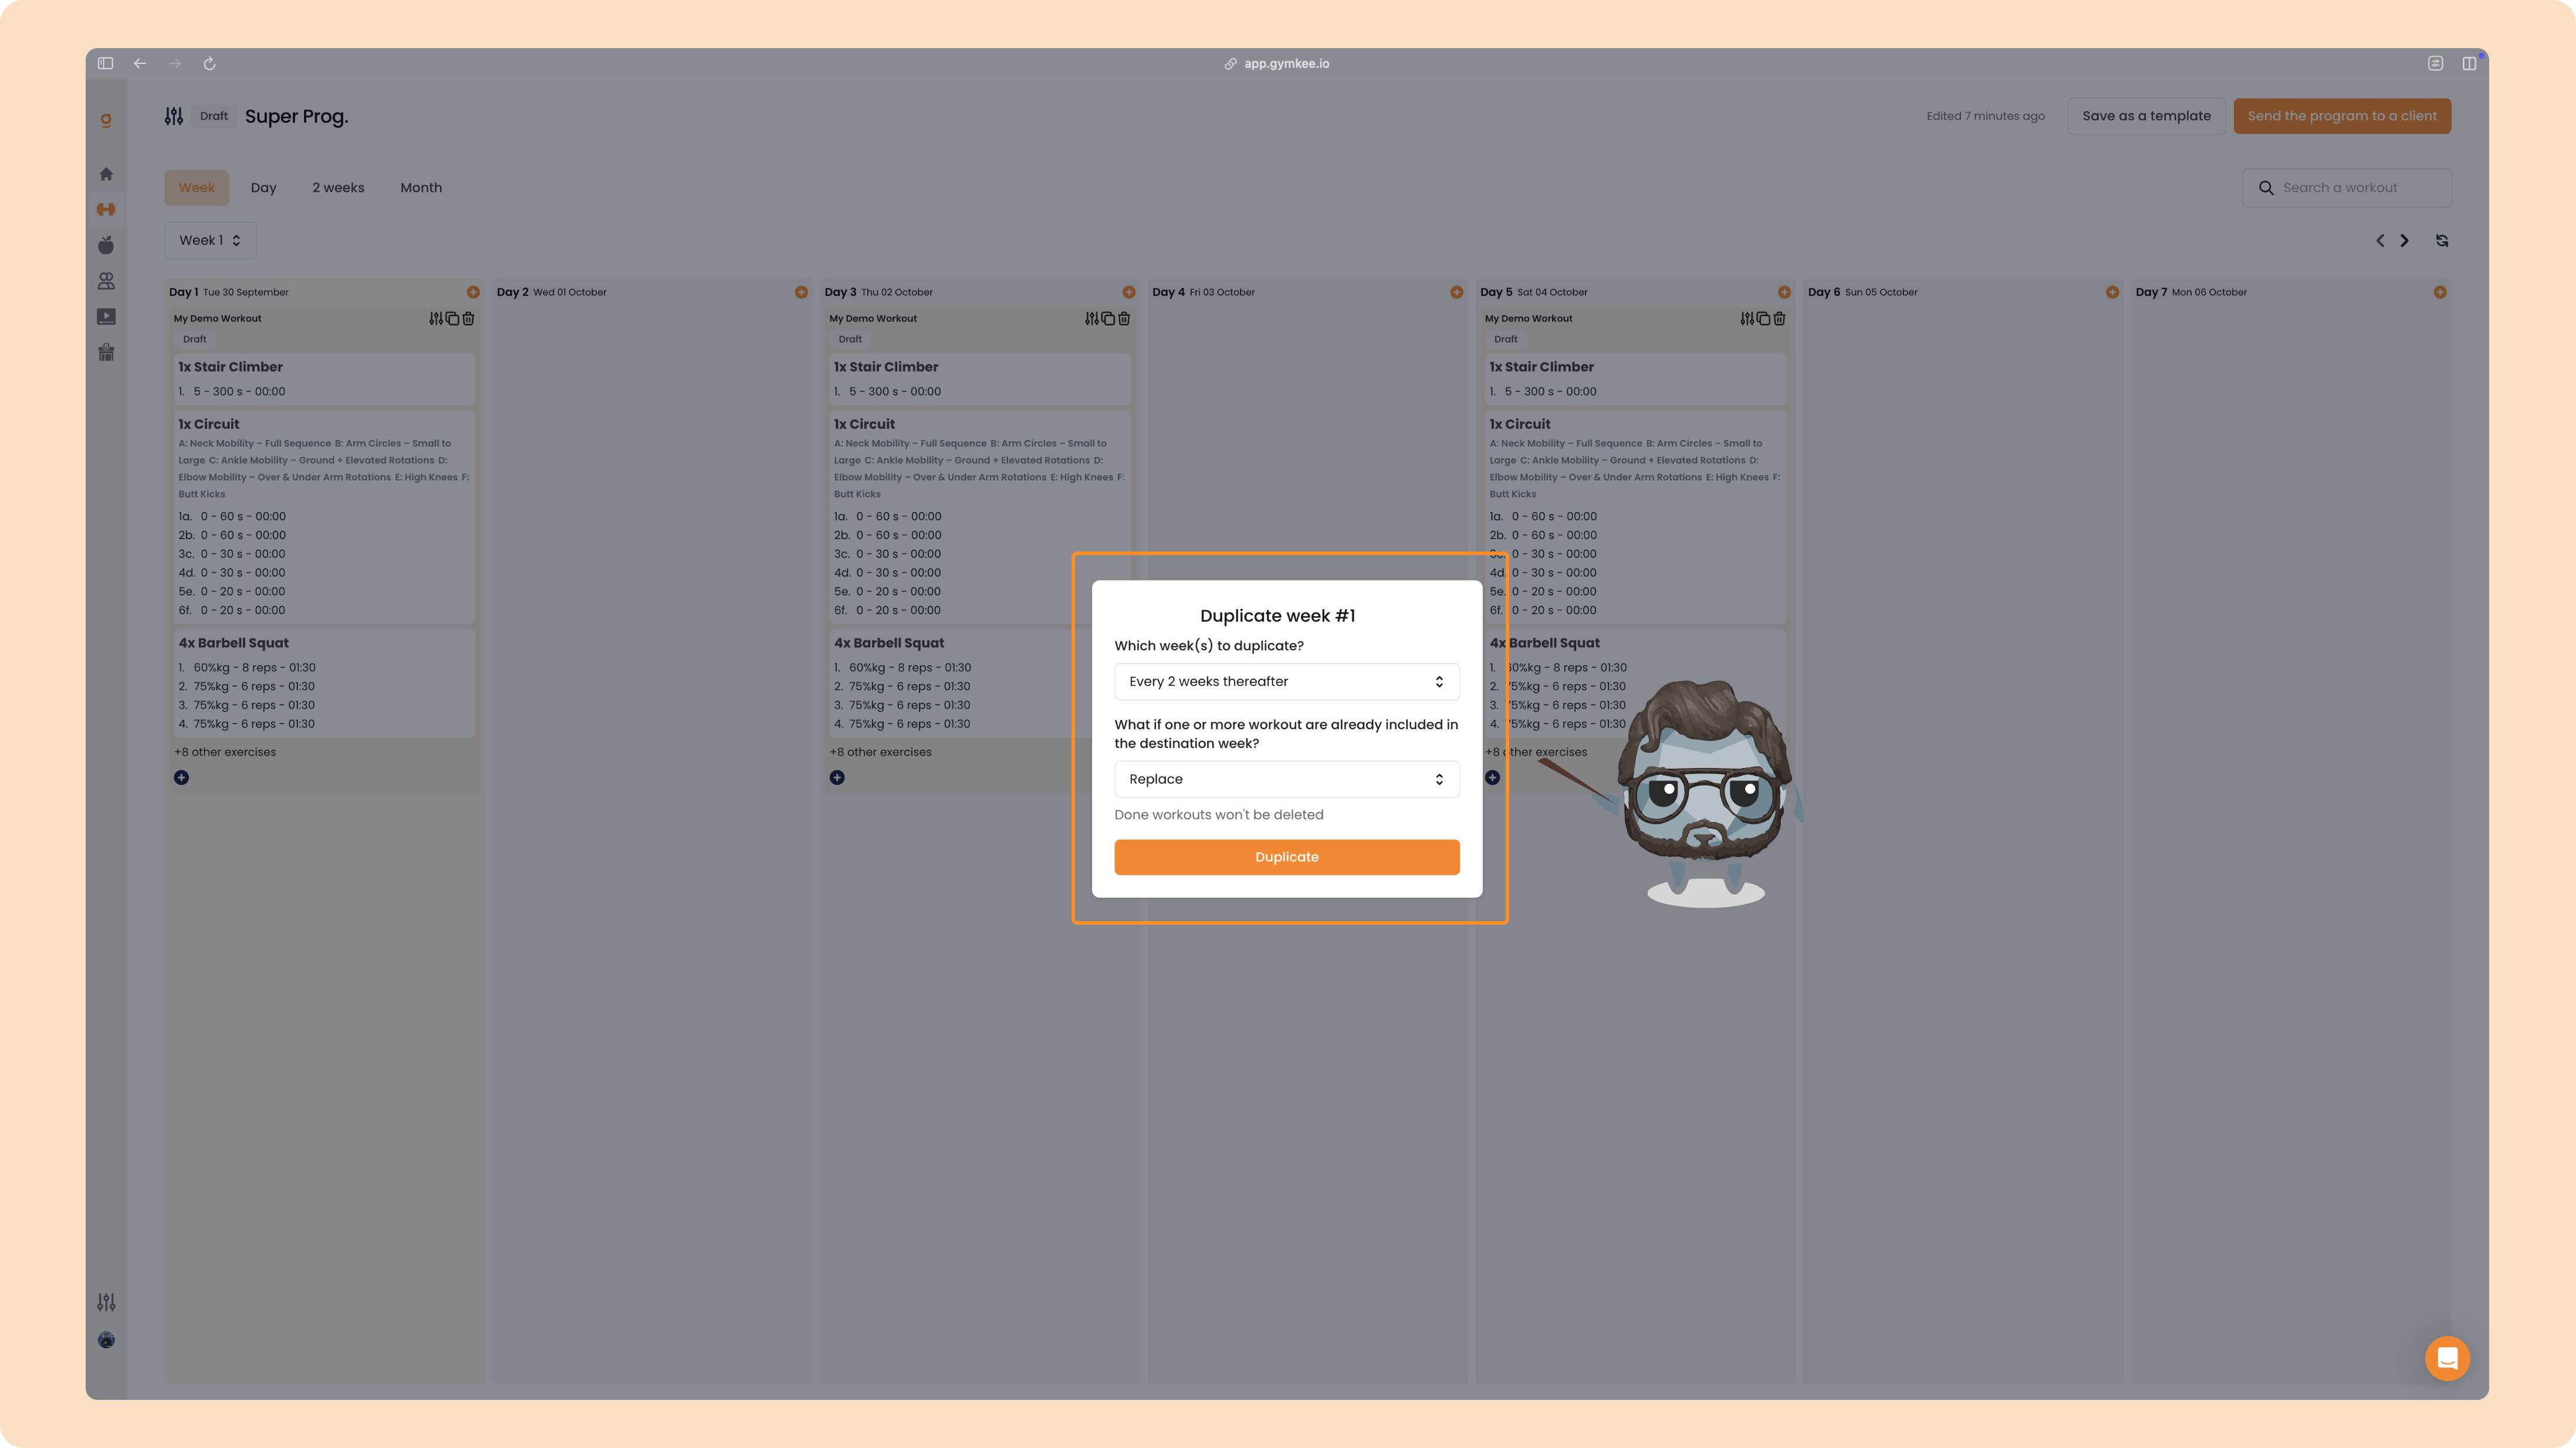This screenshot has width=2576, height=1448.
Task: Switch to the Month view tab
Action: [x=421, y=188]
